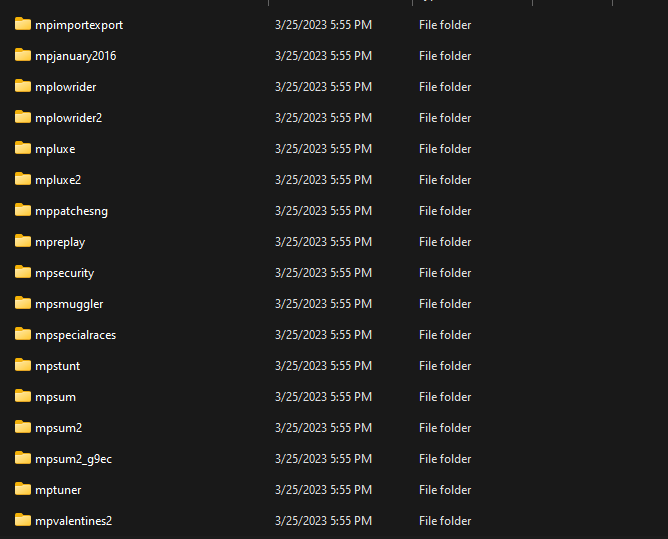Click the mpstunt folder name
This screenshot has height=539, width=668.
[58, 366]
